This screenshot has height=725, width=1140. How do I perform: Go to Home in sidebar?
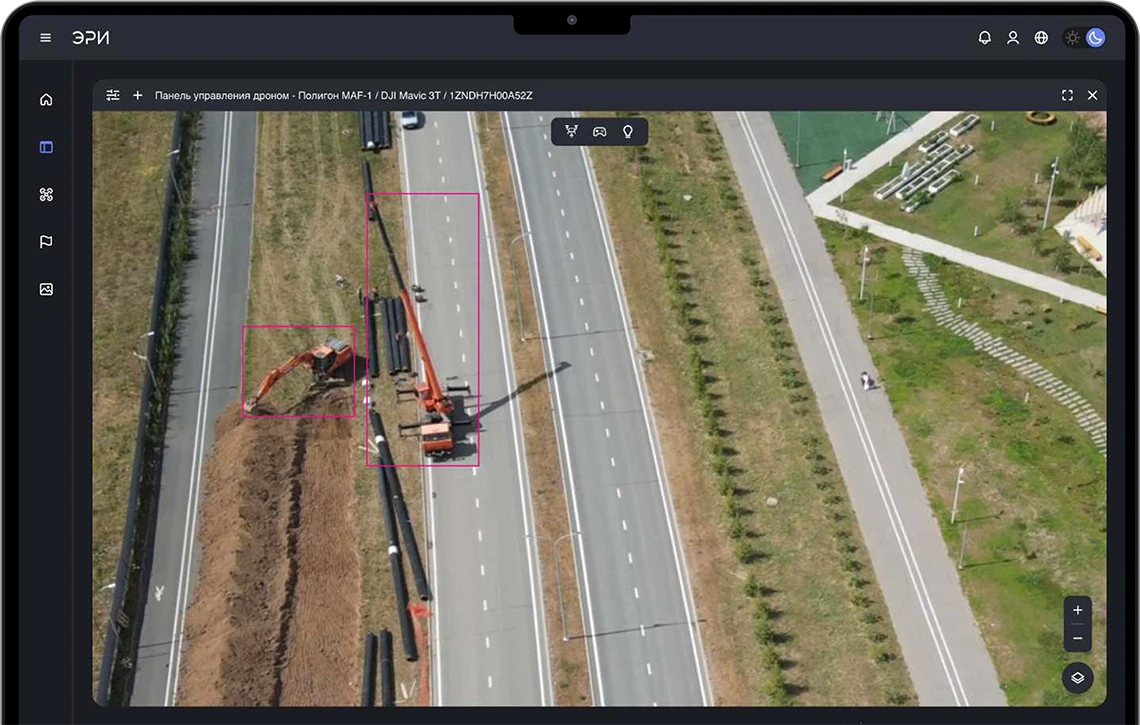(46, 100)
